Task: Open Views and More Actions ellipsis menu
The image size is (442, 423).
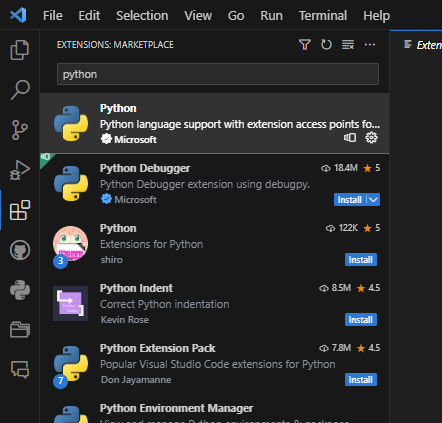Action: [370, 44]
